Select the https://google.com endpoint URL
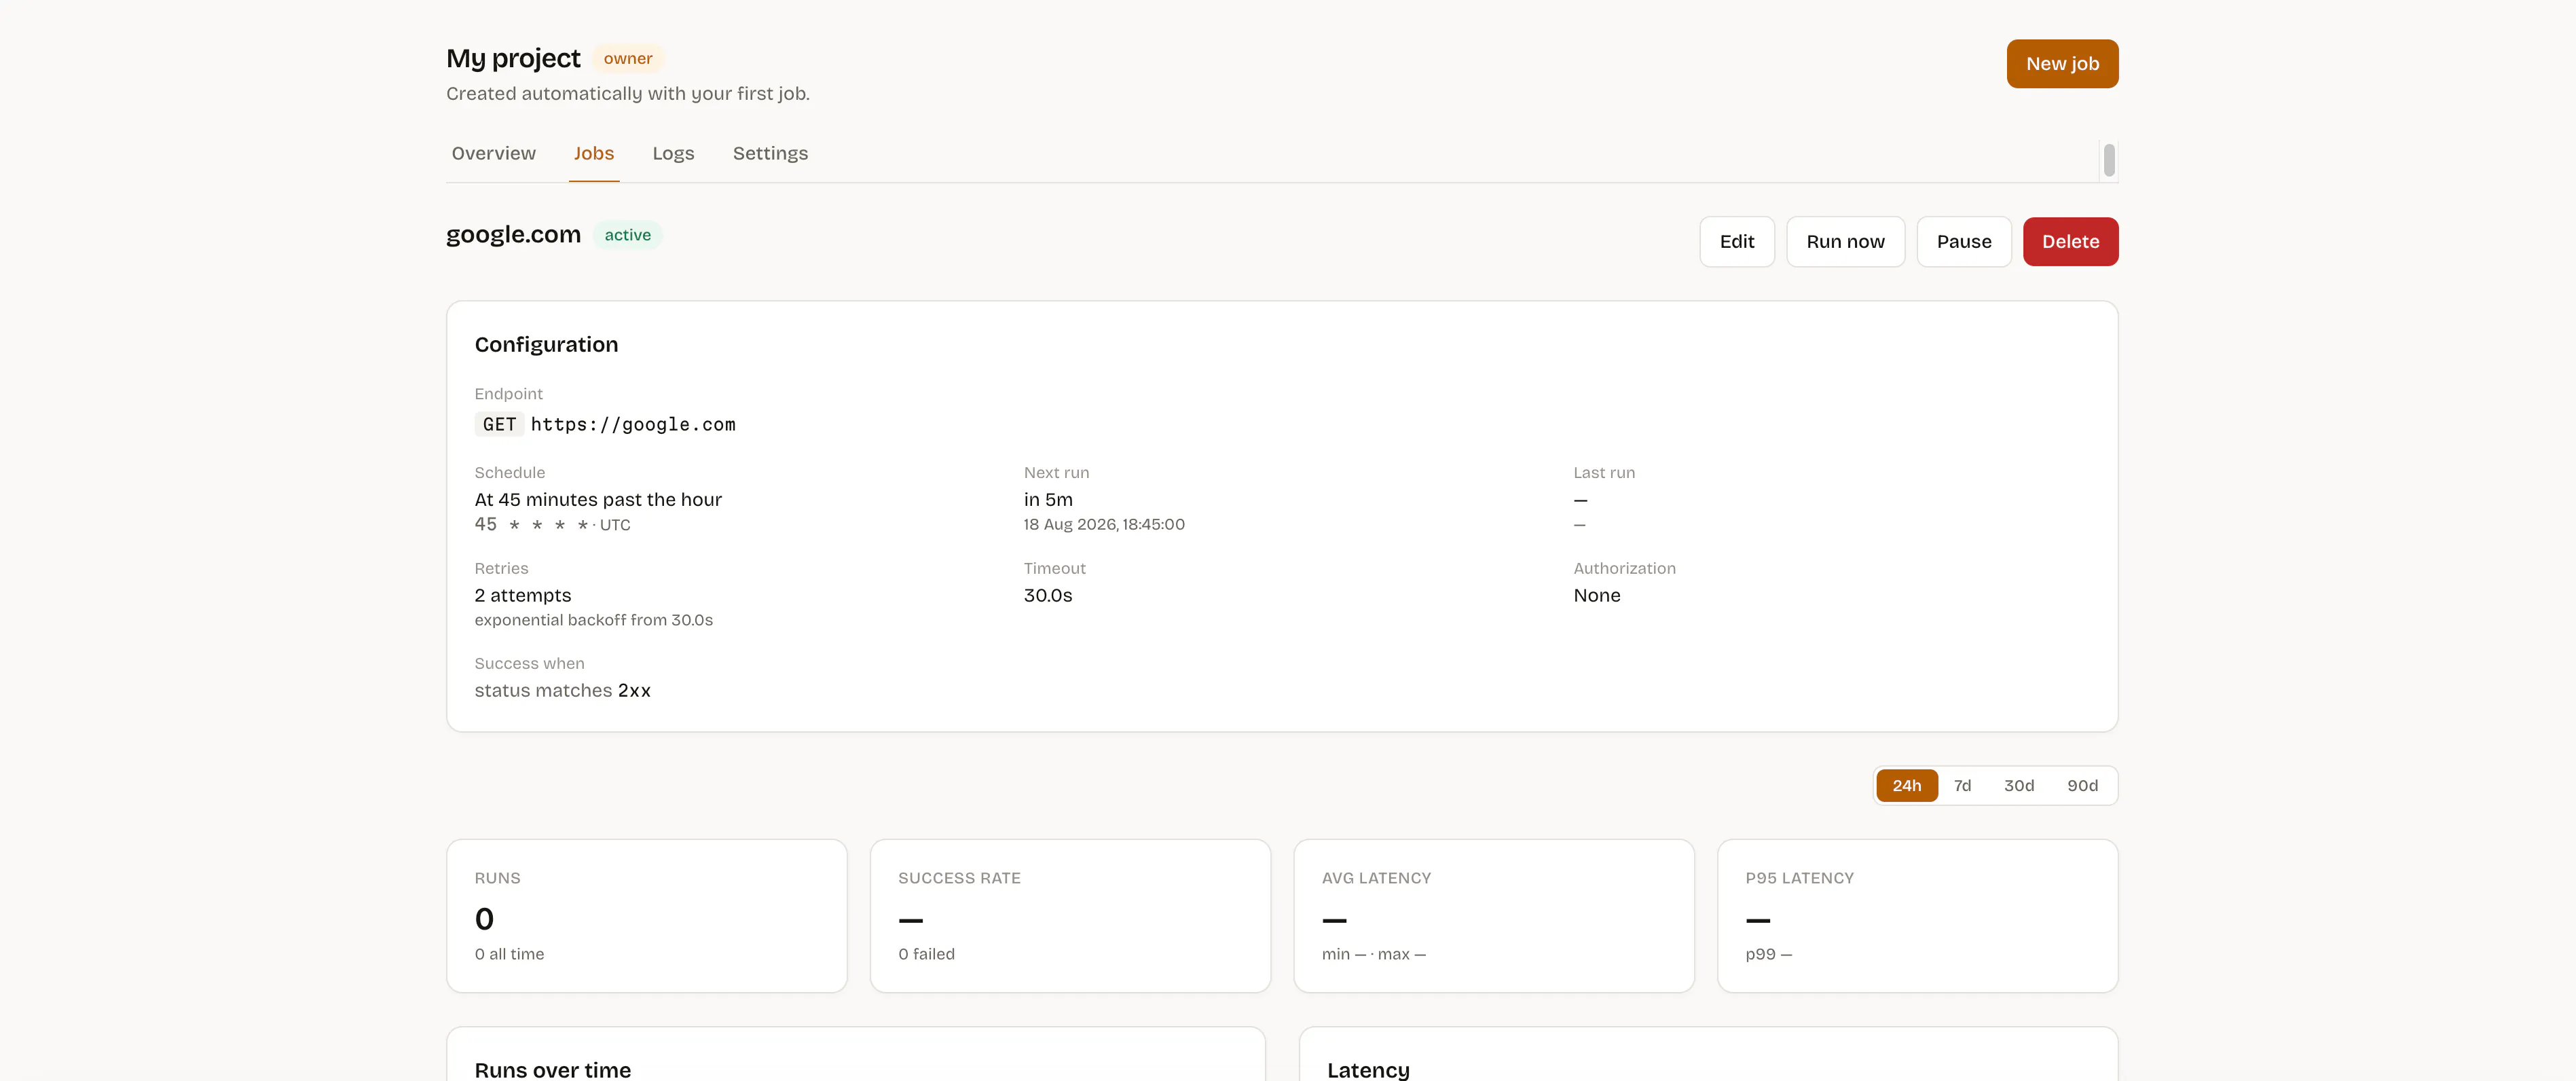Screen dimensions: 2576x1081 click(633, 425)
